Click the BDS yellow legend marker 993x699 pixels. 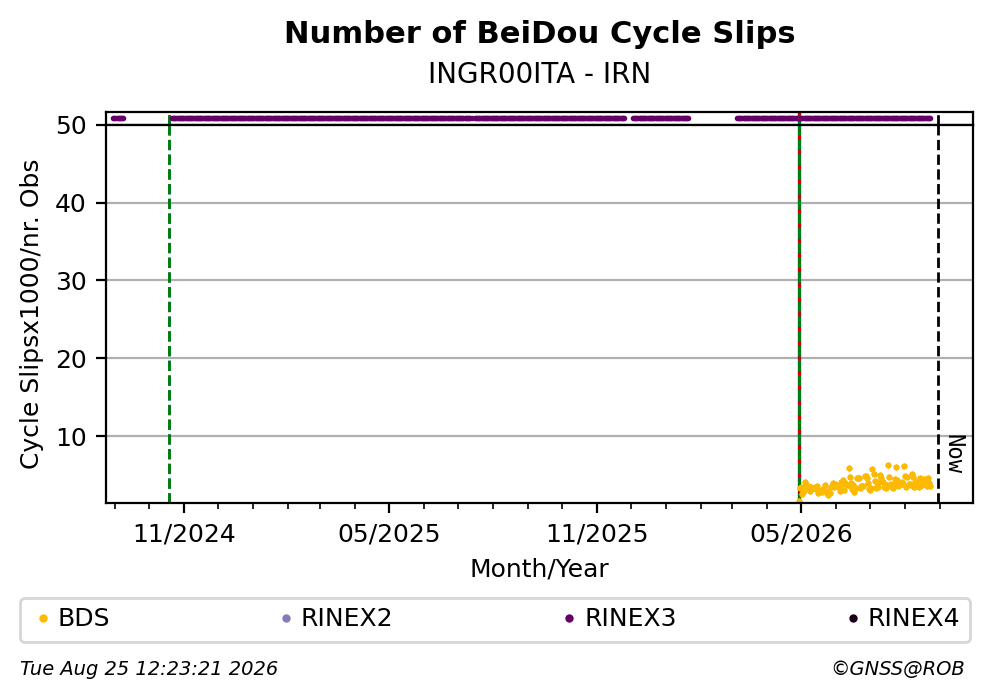click(x=43, y=619)
